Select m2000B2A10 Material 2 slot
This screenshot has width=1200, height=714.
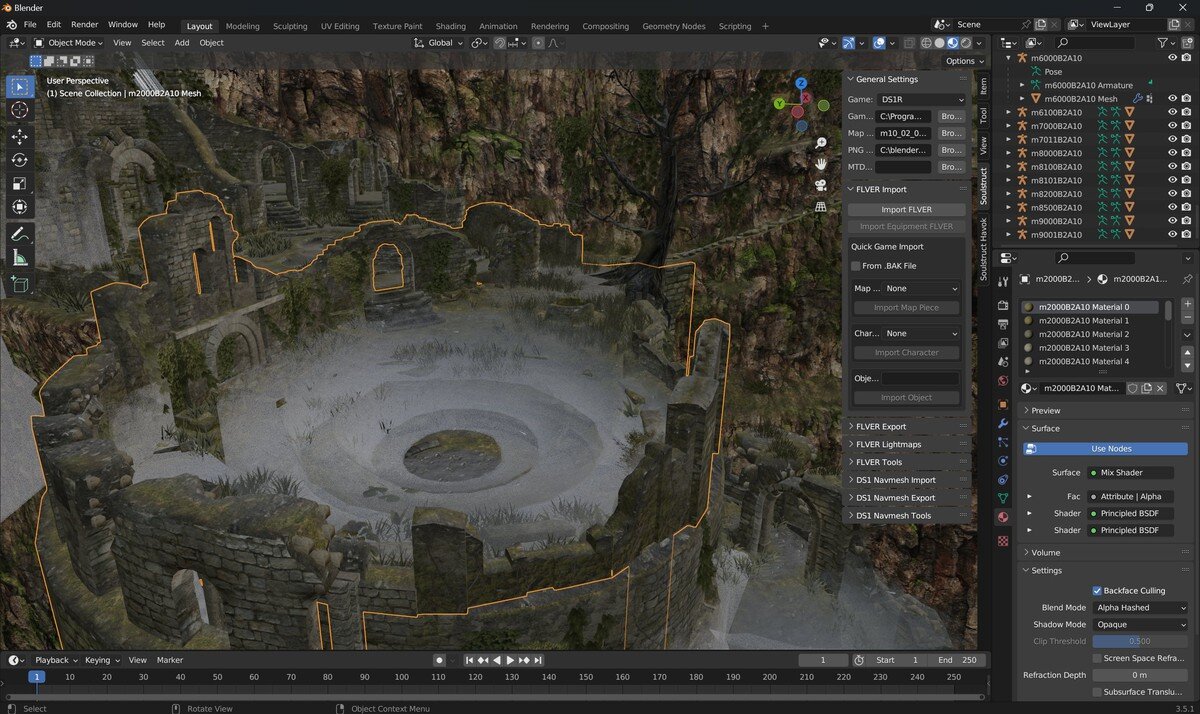click(1091, 334)
